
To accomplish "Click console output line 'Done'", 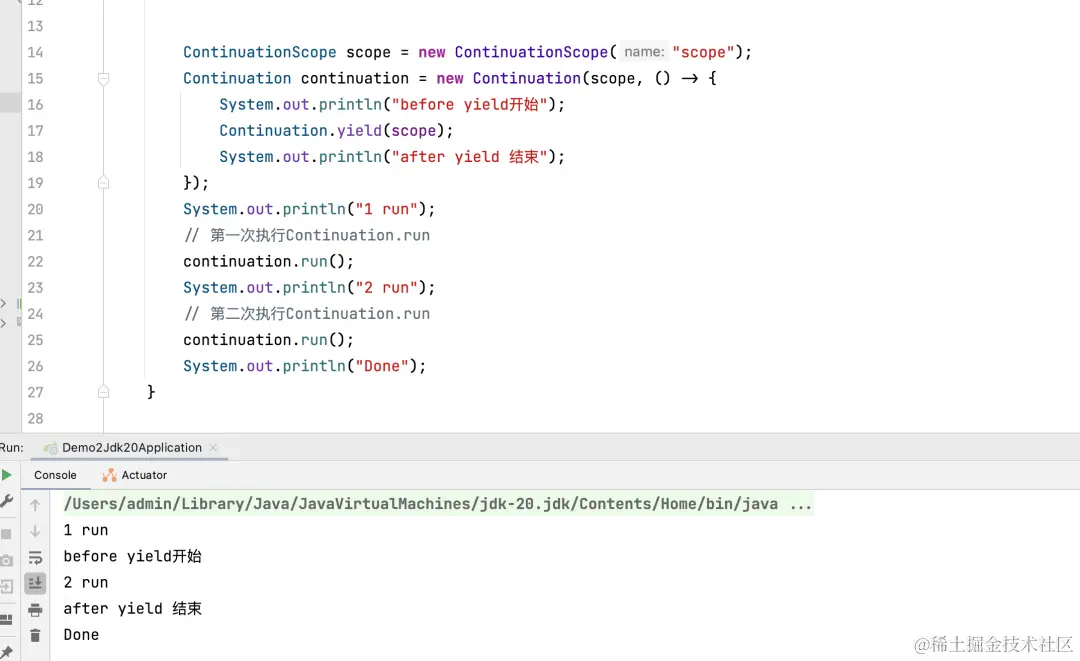I will click(x=81, y=635).
